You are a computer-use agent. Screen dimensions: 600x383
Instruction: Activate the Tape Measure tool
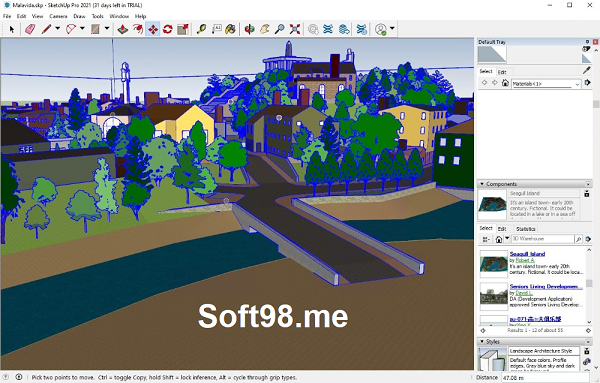[x=201, y=29]
